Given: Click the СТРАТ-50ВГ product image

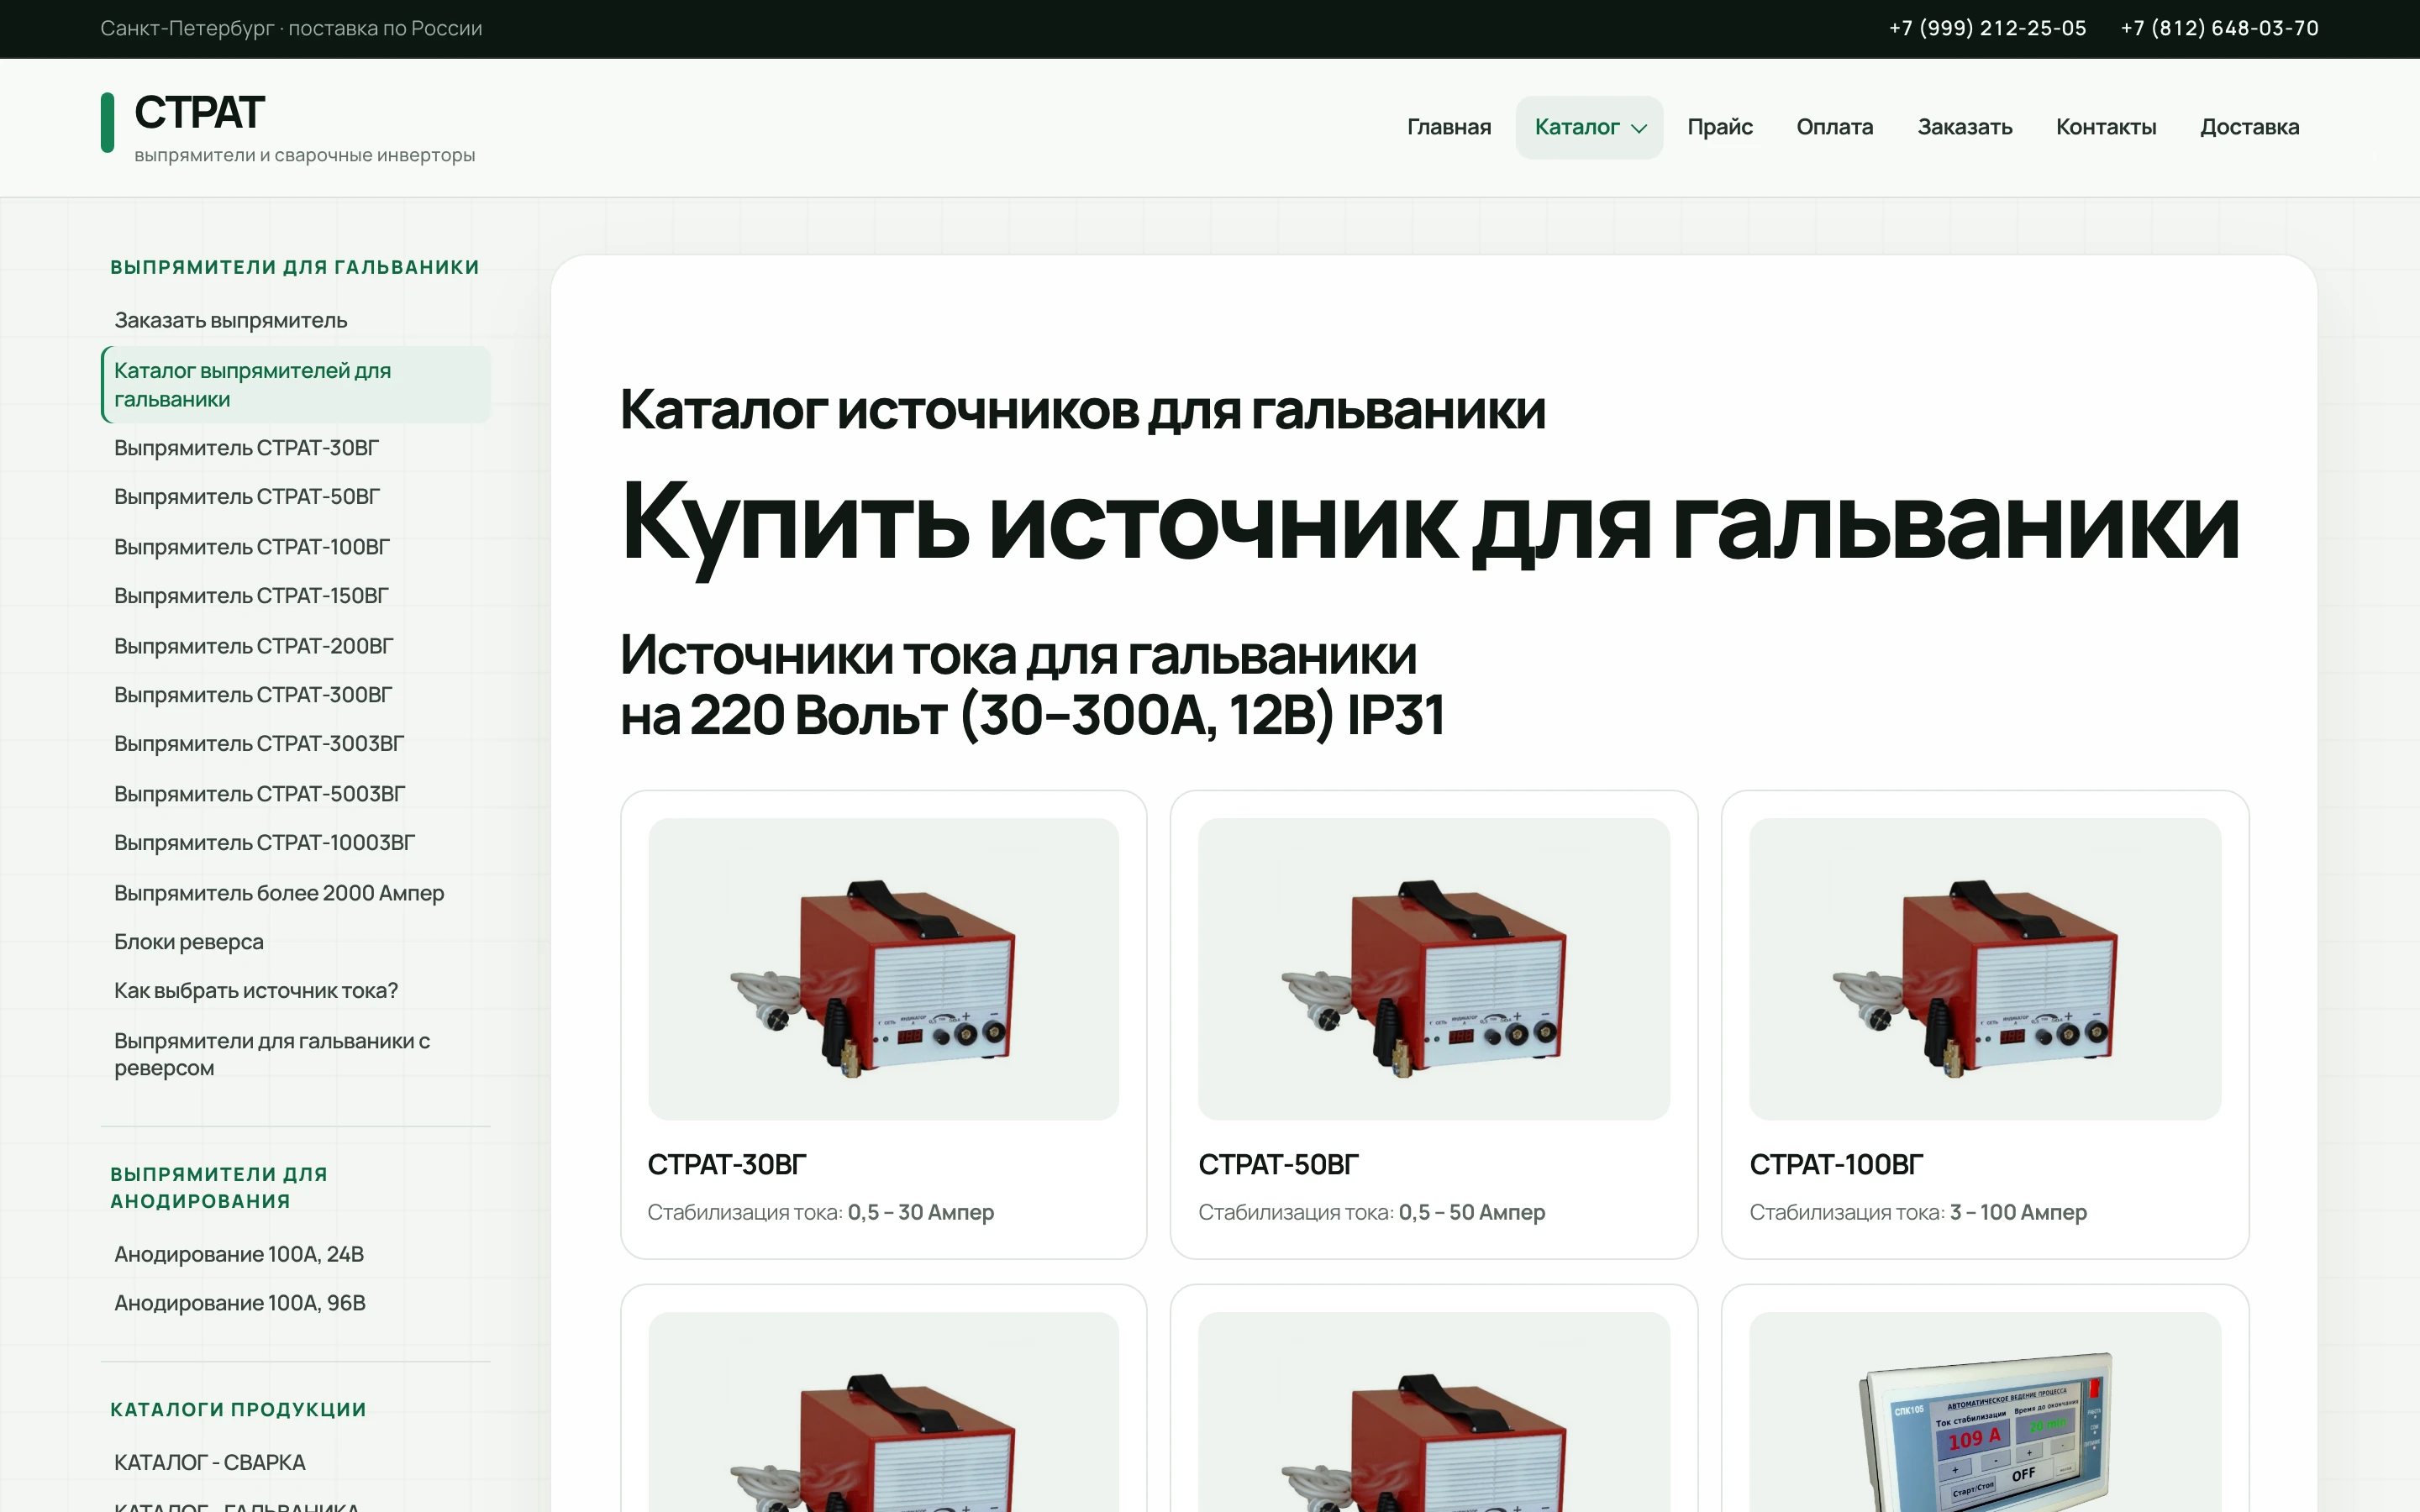Looking at the screenshot, I should coord(1434,969).
